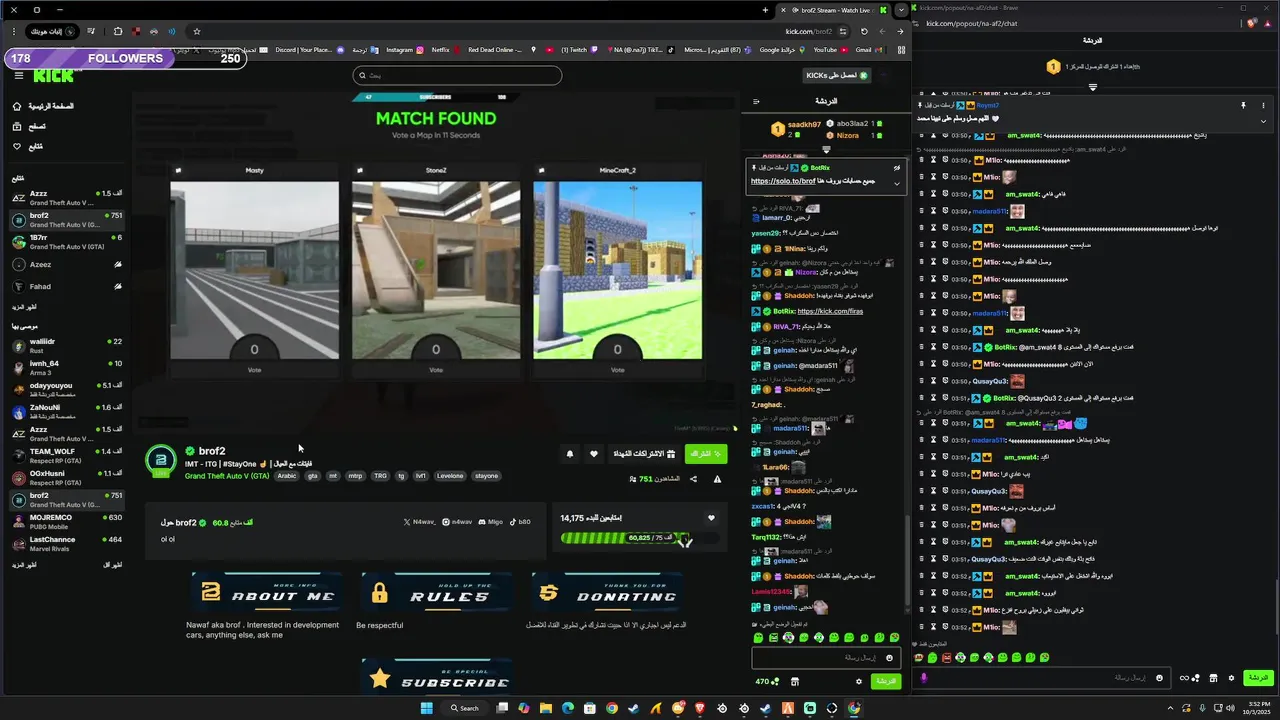
Task: Open the DONATING panel banner
Action: pos(607,592)
